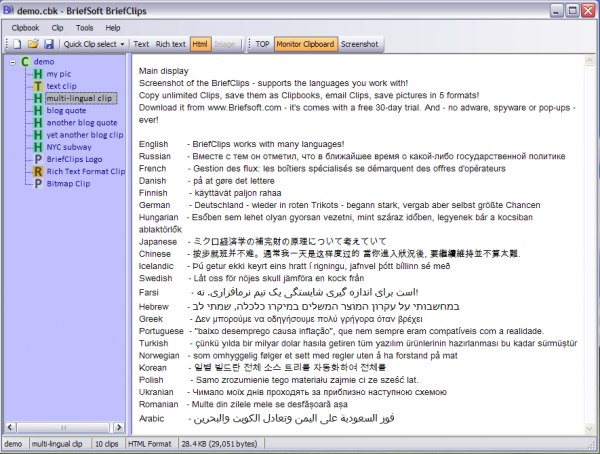
Task: Click the R icon beside Rich Text Format Clip
Action: [38, 171]
